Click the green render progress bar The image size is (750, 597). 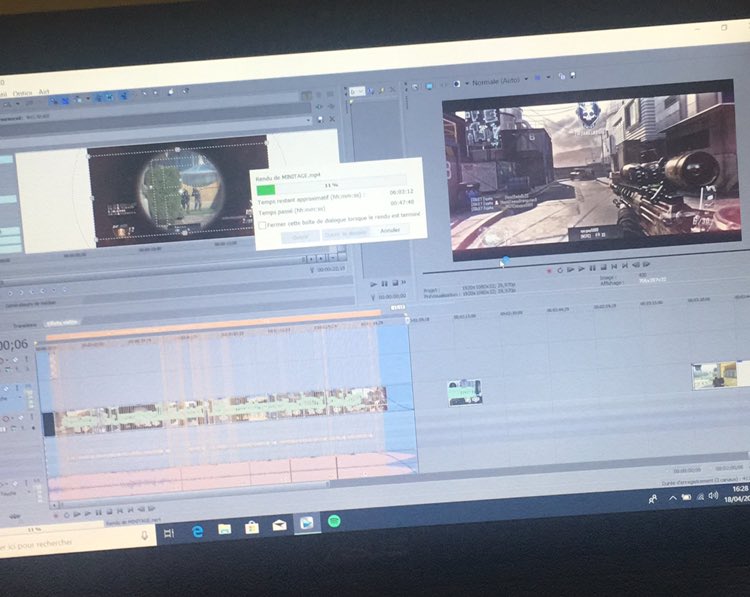(266, 190)
